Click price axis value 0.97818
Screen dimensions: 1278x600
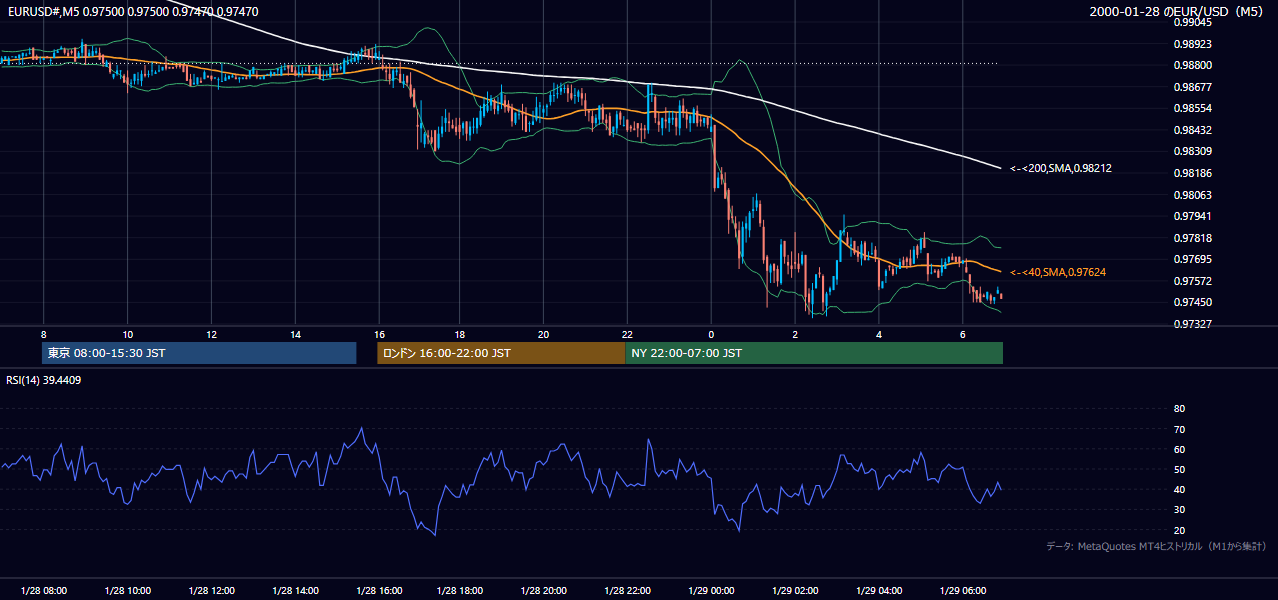[1193, 238]
